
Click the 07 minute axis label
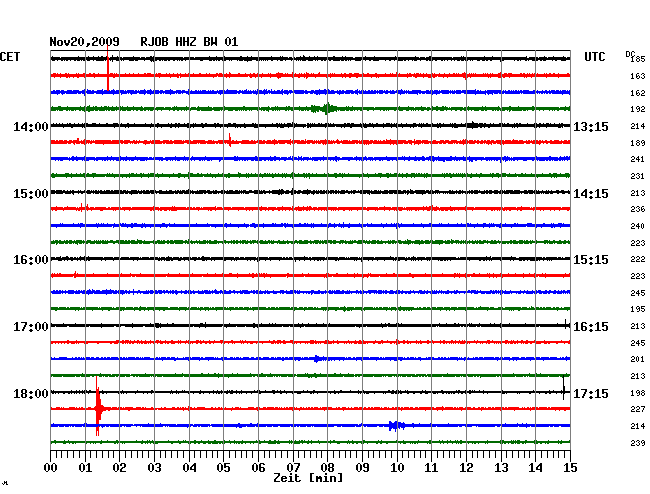293,467
